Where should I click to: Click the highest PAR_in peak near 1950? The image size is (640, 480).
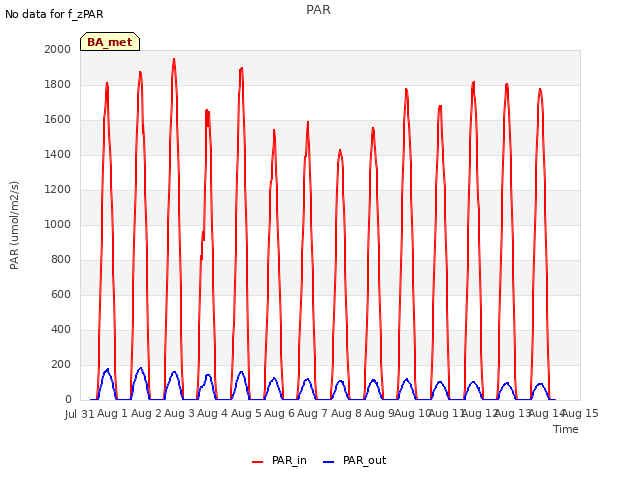pyautogui.click(x=174, y=60)
